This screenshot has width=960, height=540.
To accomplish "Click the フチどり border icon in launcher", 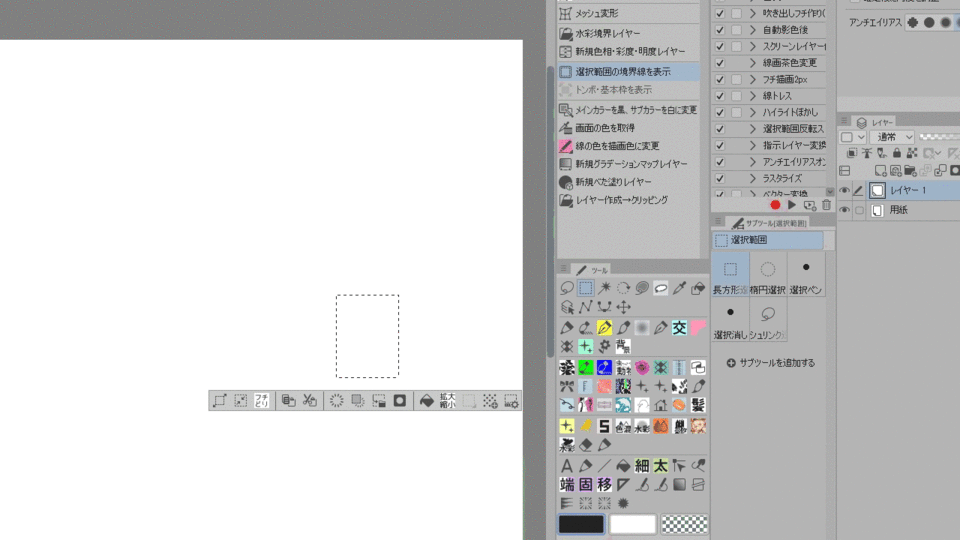I will [261, 400].
